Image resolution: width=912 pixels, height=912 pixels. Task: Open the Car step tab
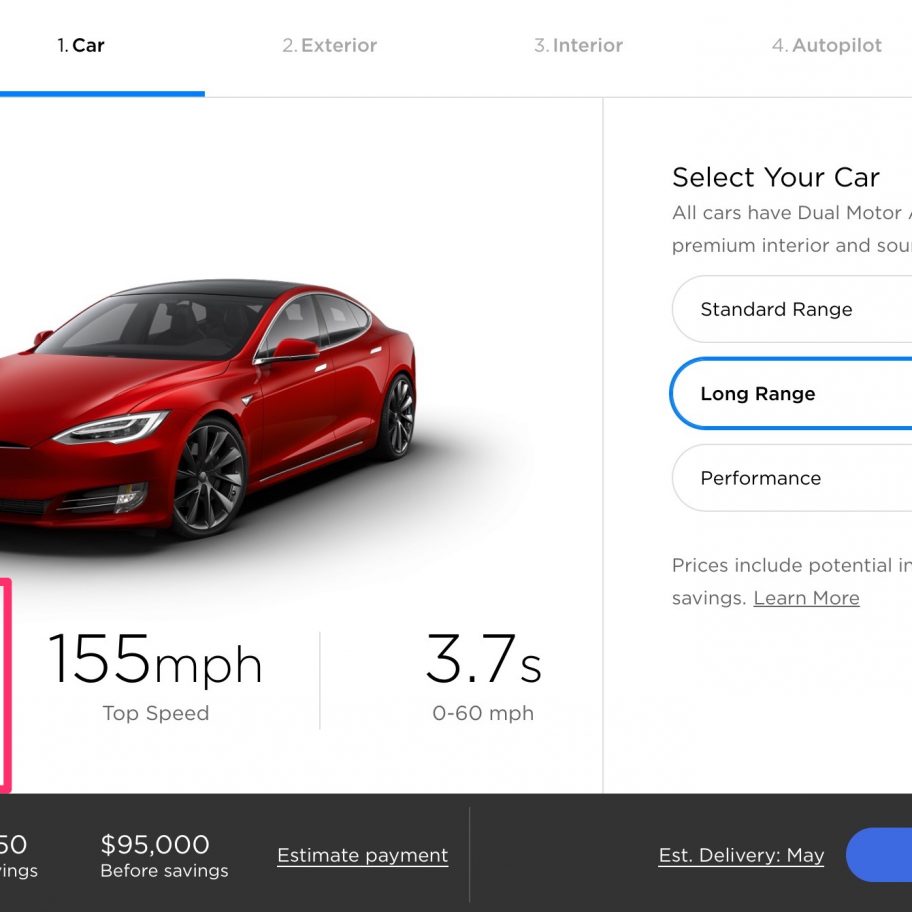pyautogui.click(x=81, y=45)
